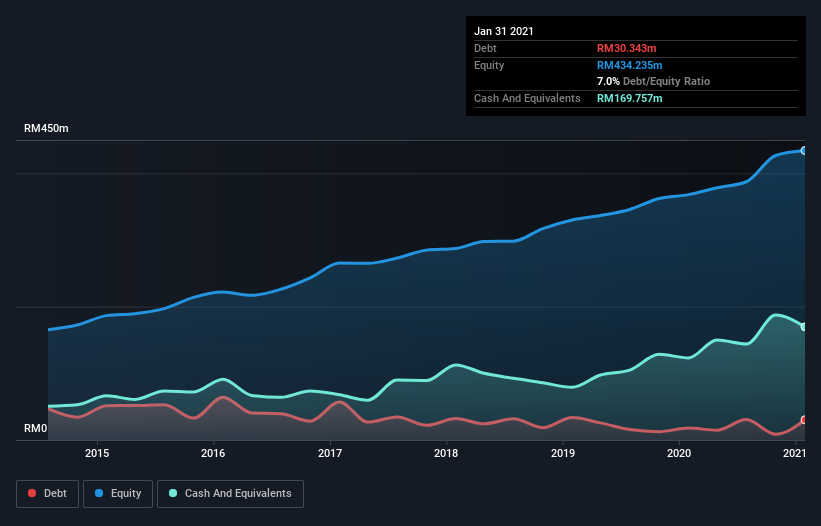Click the RM0 y-axis label
The width and height of the screenshot is (821, 526).
click(x=36, y=429)
